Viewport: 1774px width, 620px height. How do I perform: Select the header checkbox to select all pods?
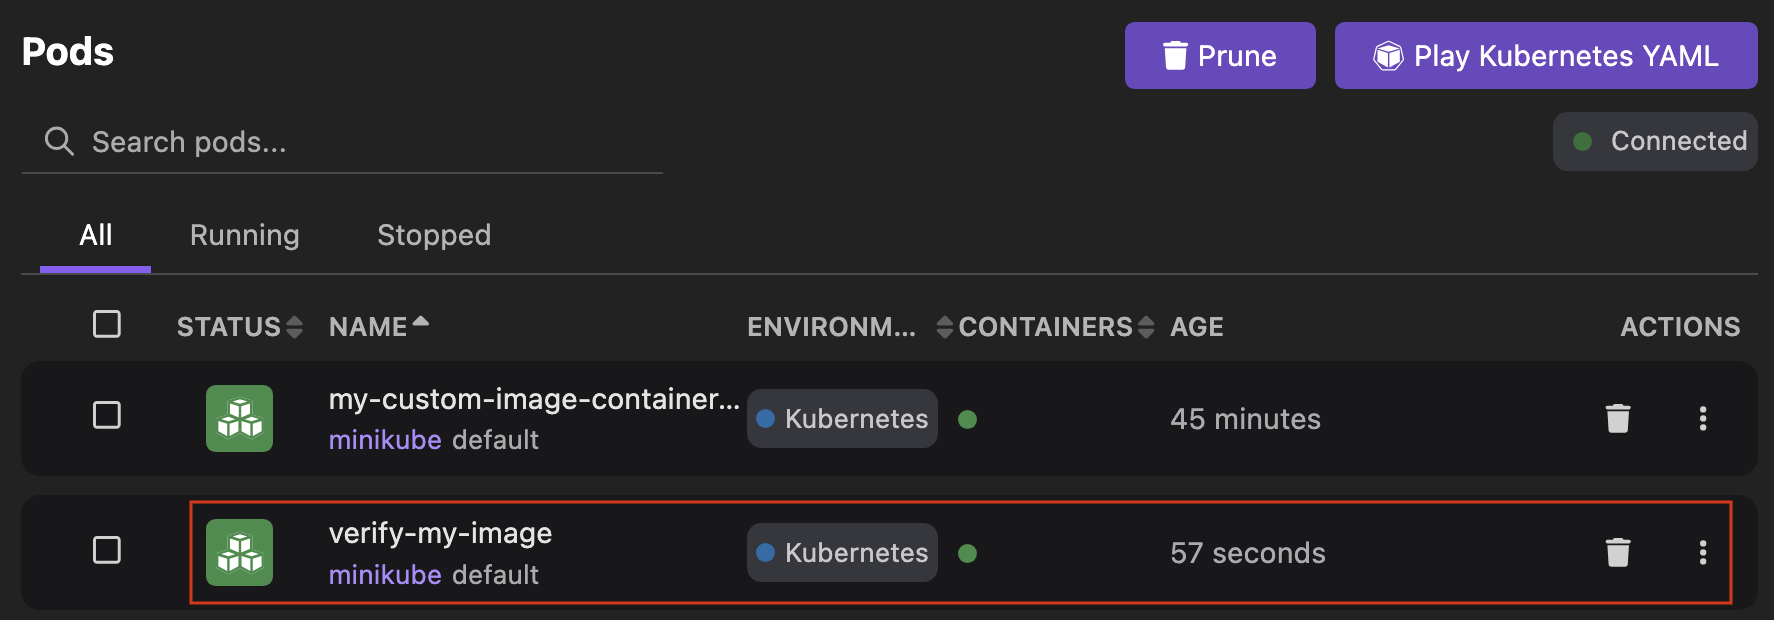click(x=107, y=324)
